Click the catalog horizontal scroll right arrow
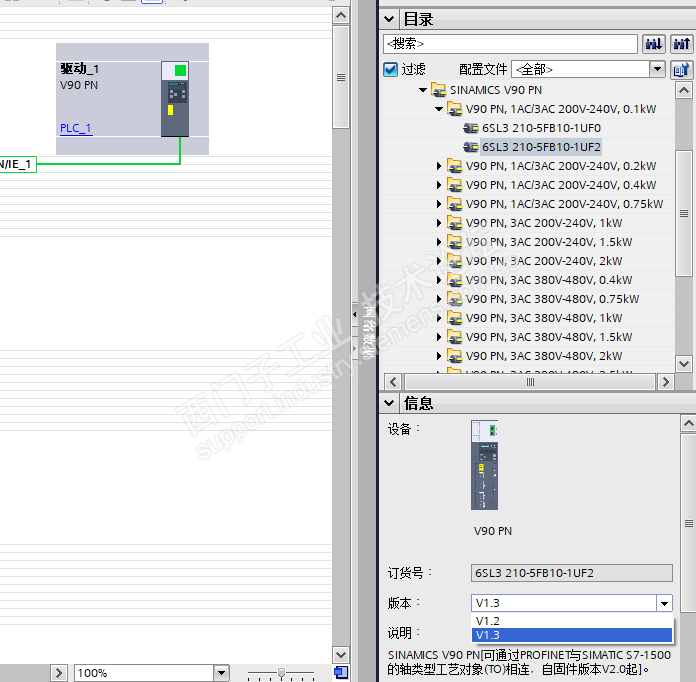Image resolution: width=696 pixels, height=682 pixels. (x=665, y=382)
